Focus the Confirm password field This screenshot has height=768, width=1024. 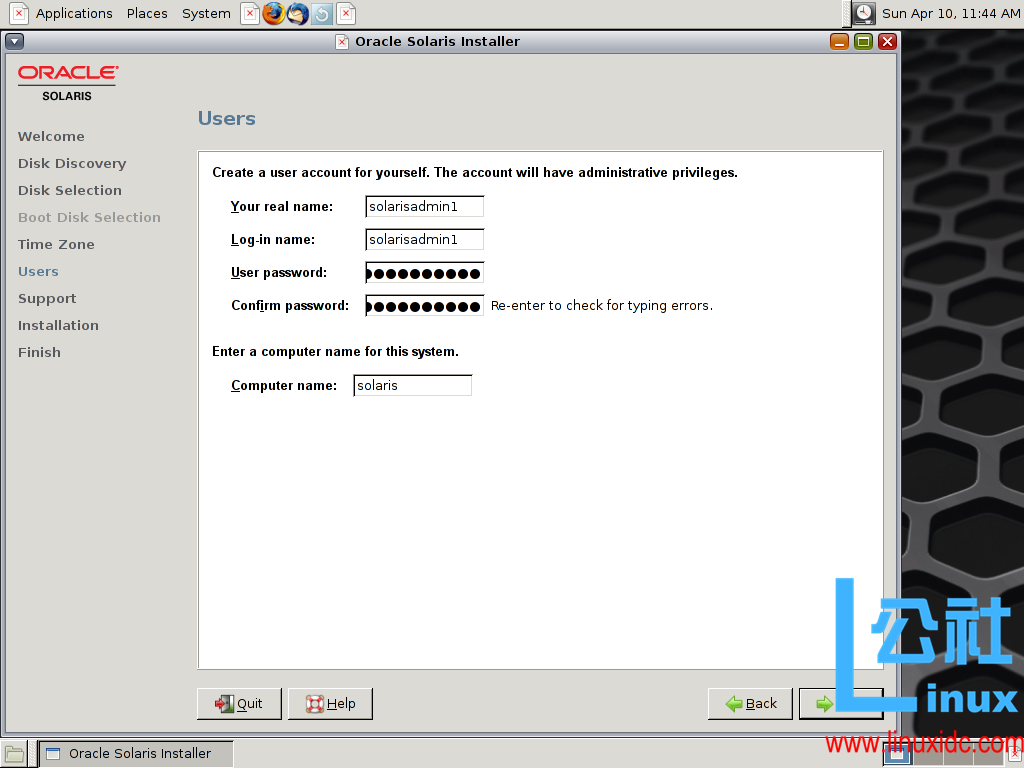point(424,306)
